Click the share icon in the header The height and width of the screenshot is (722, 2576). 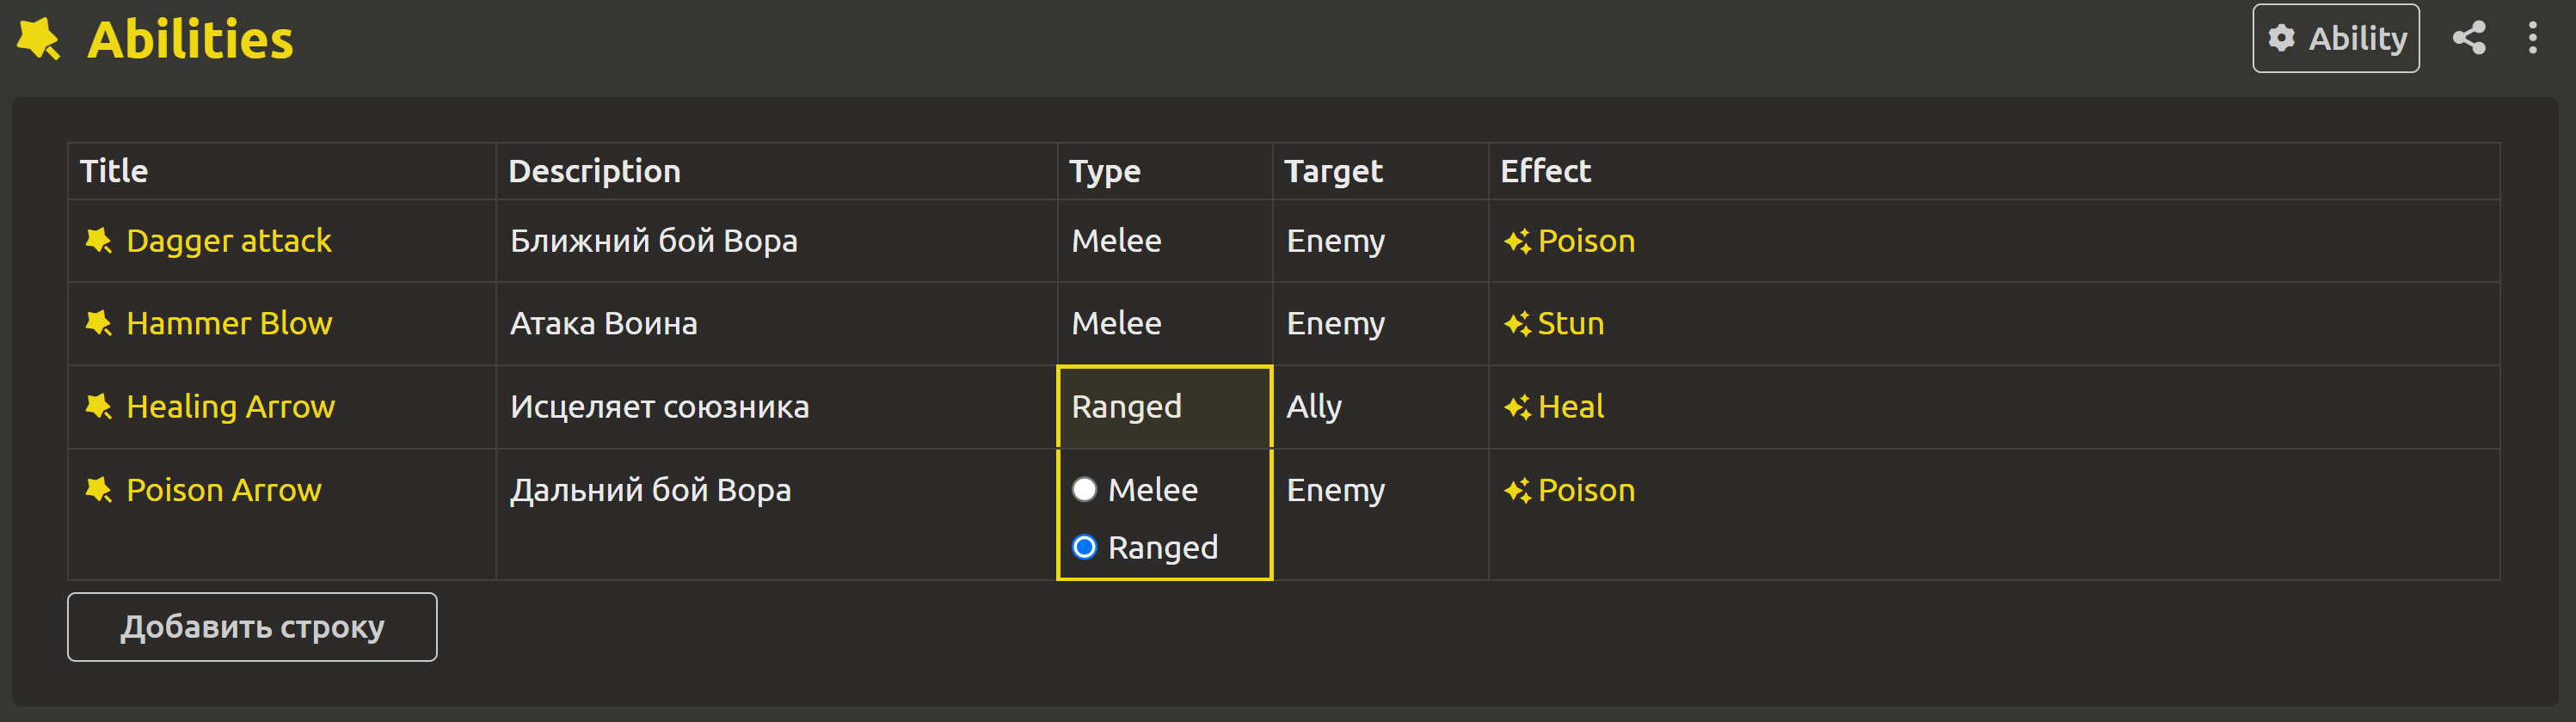point(2469,38)
